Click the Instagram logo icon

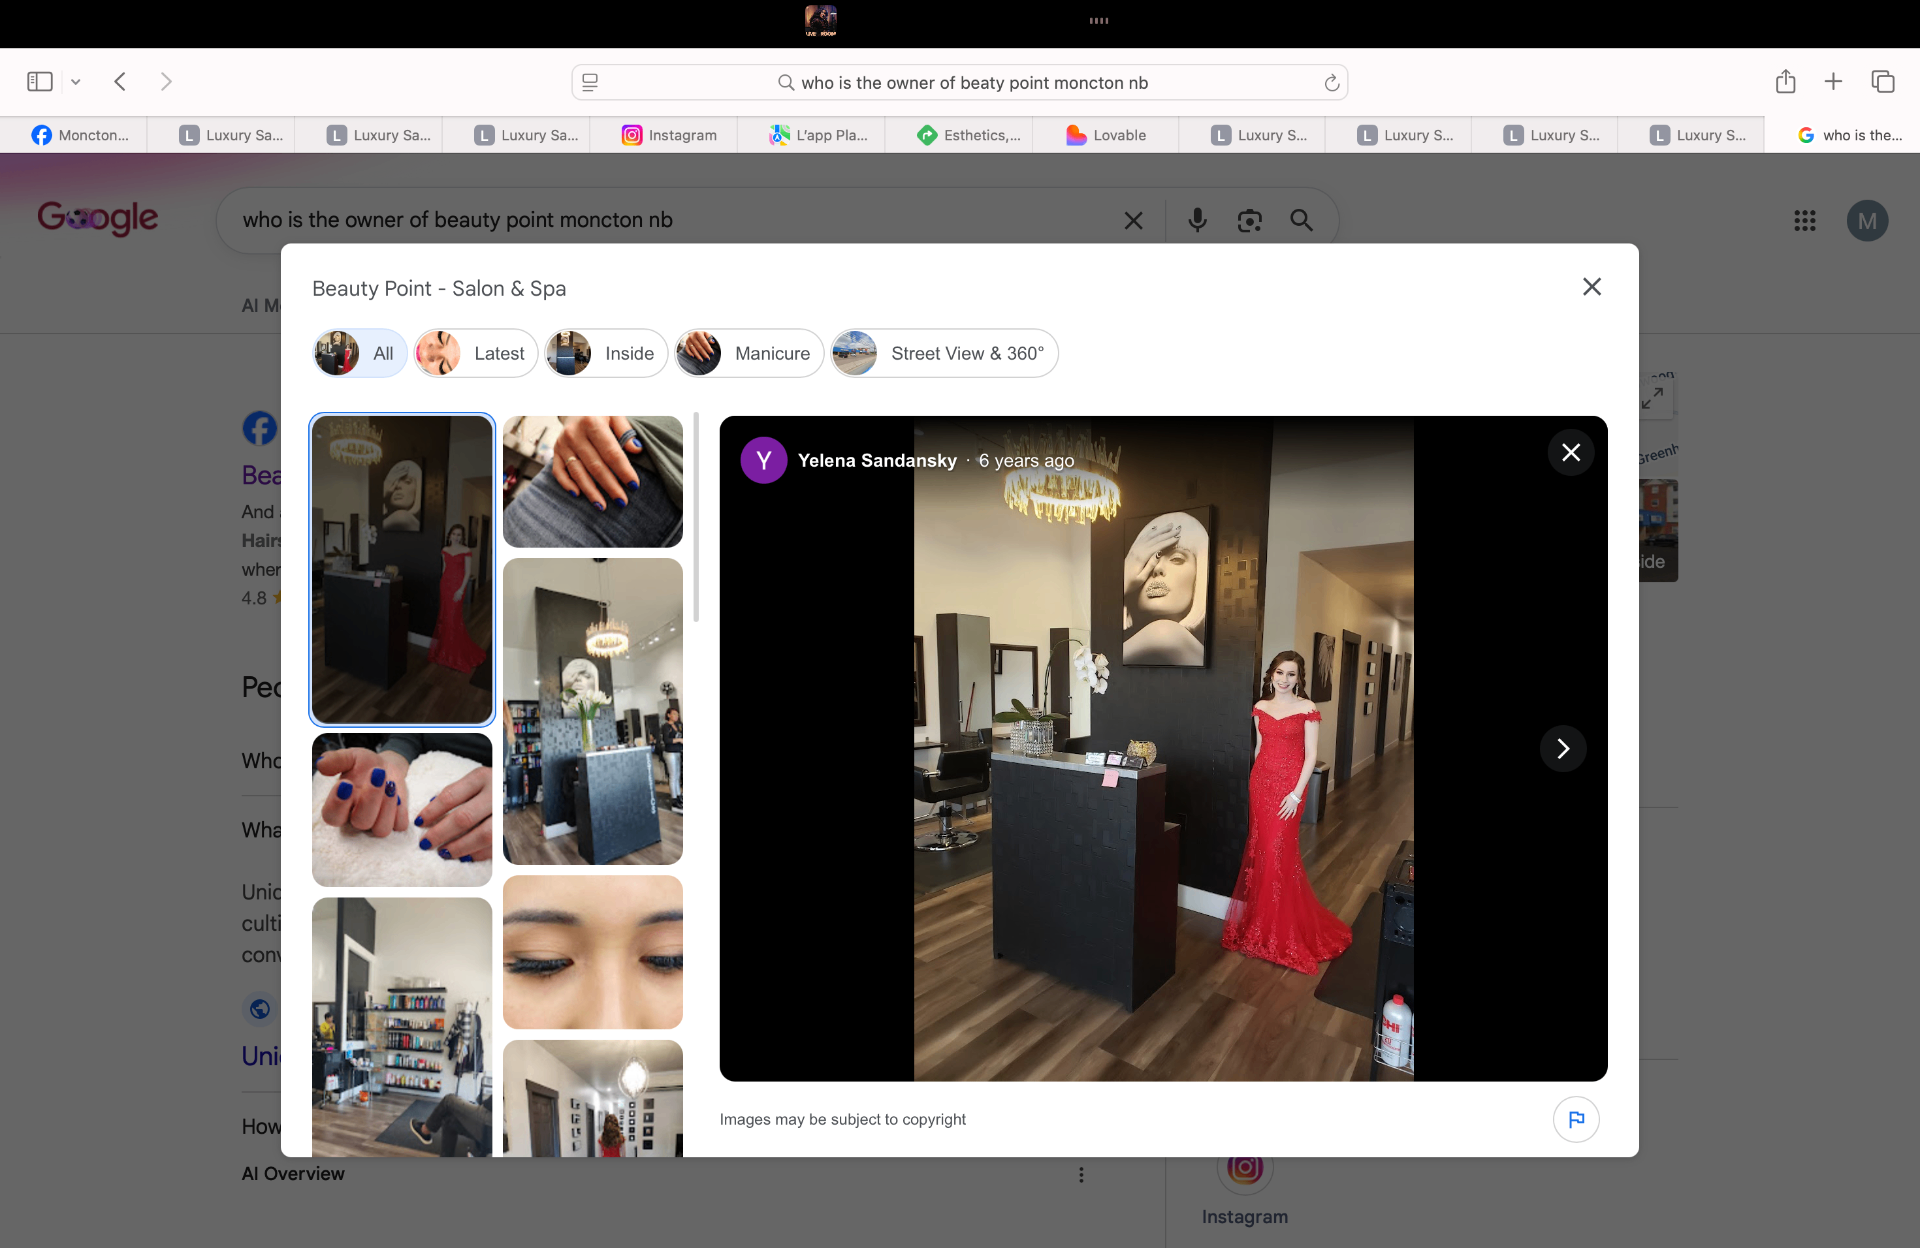coord(1245,1168)
